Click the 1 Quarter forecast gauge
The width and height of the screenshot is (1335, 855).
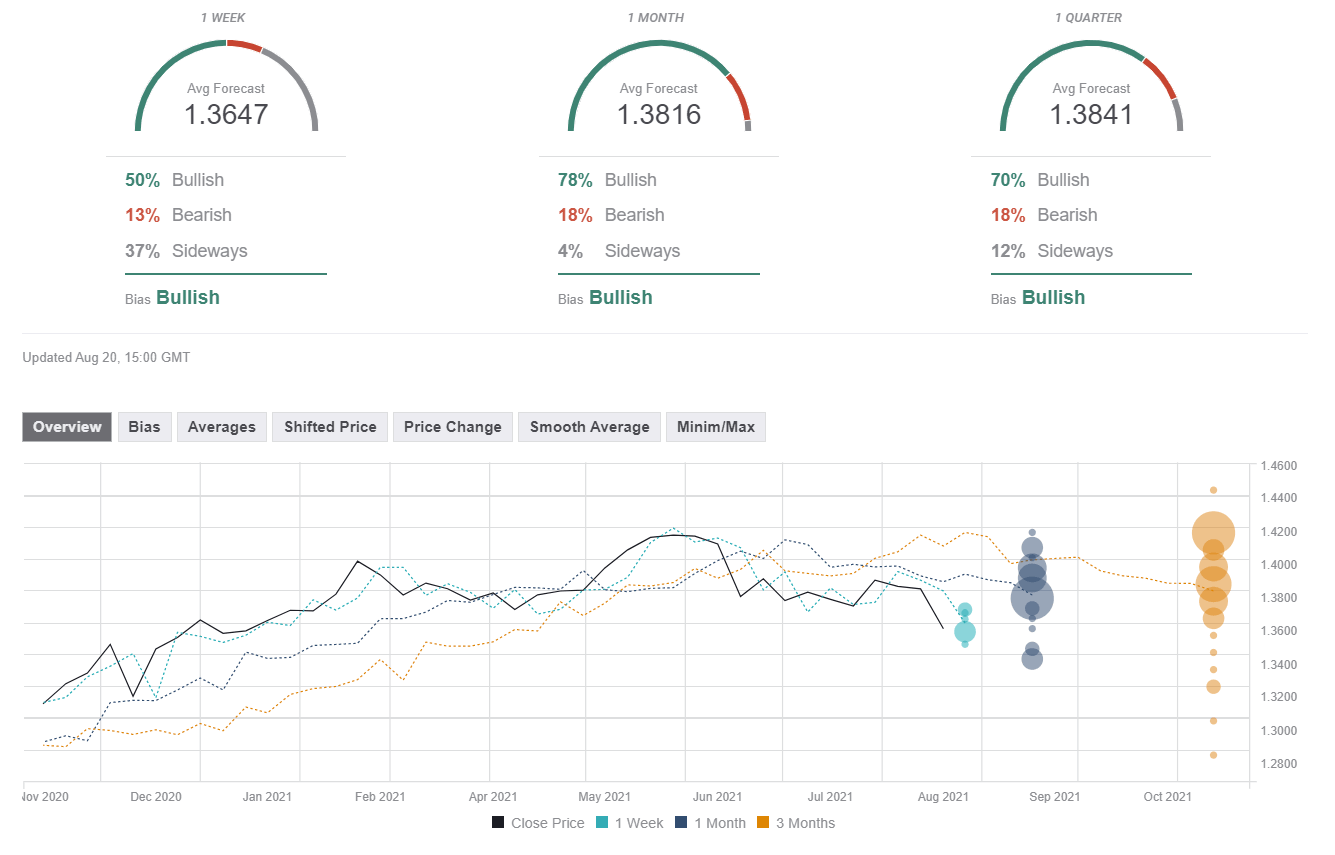coord(1091,88)
